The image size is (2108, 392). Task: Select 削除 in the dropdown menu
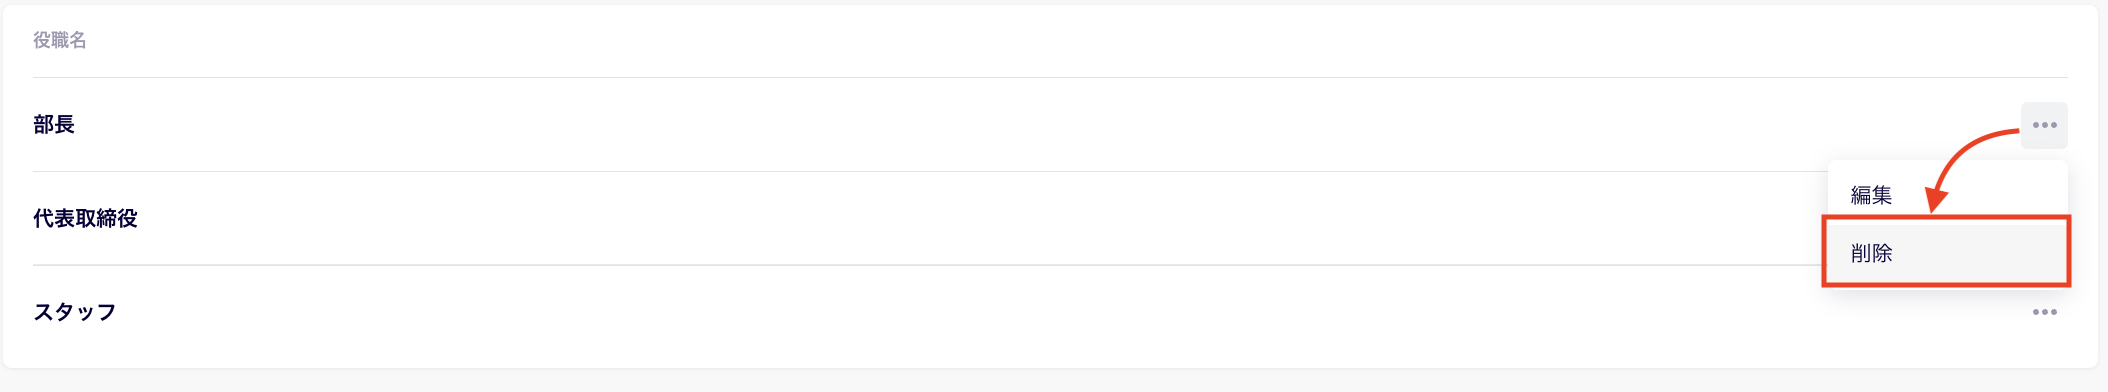pos(1947,253)
